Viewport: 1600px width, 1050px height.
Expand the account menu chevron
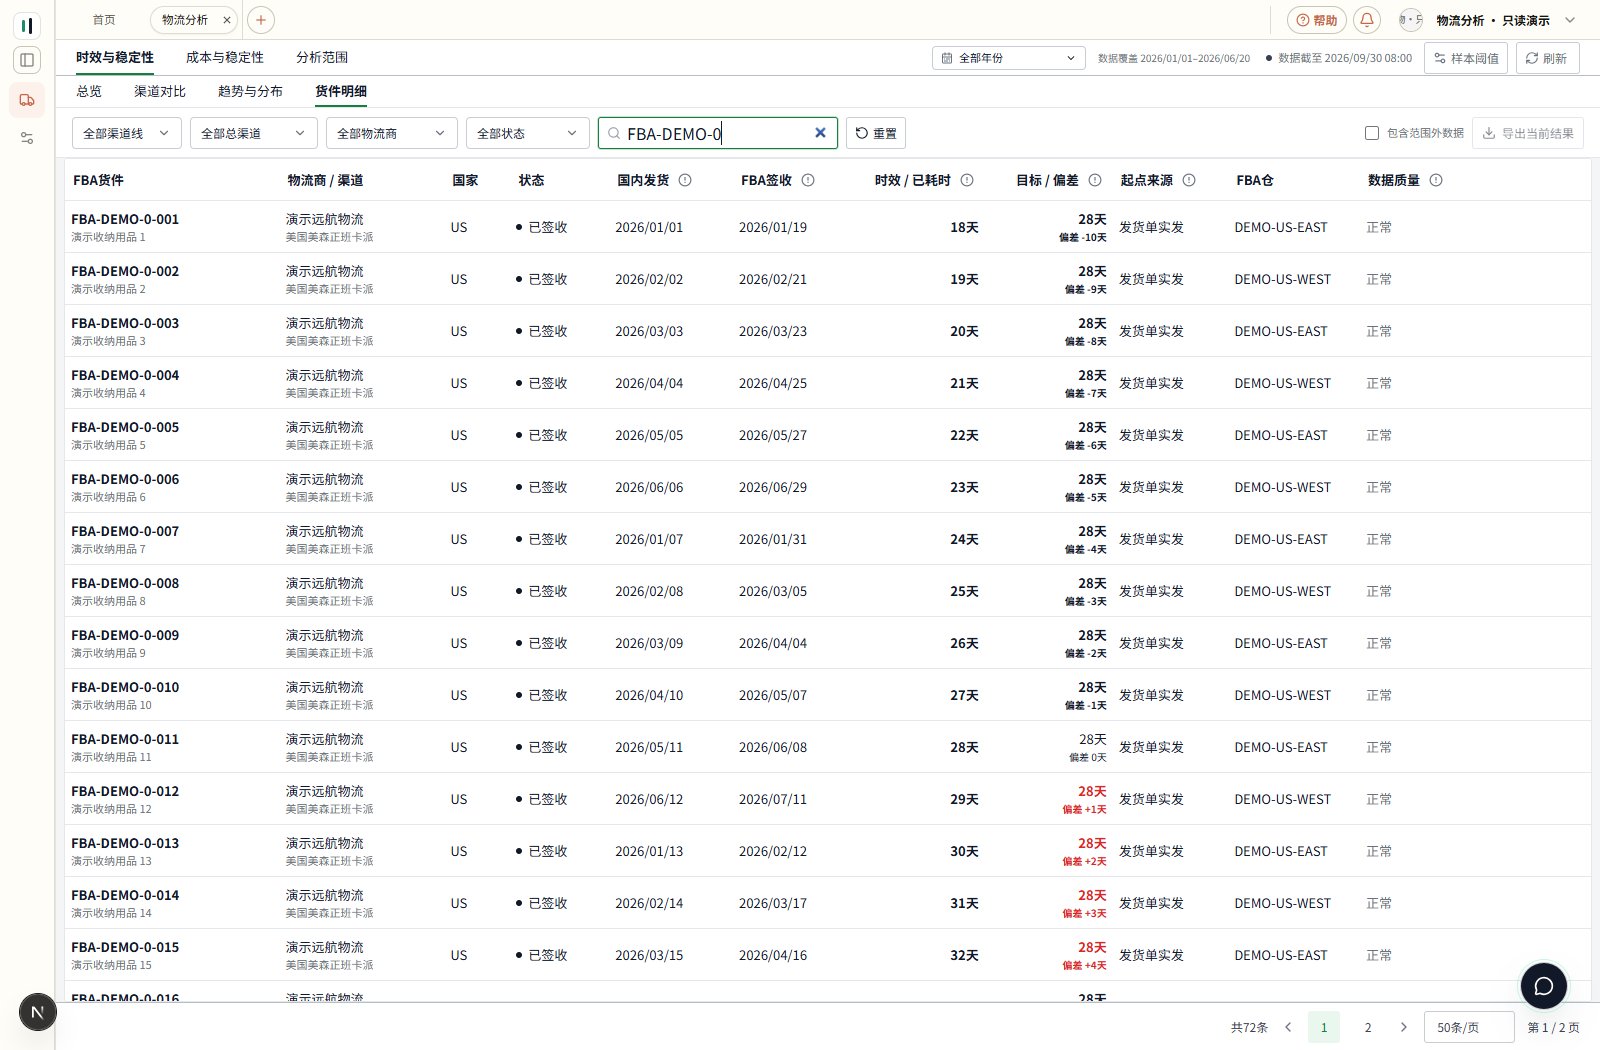click(x=1570, y=20)
